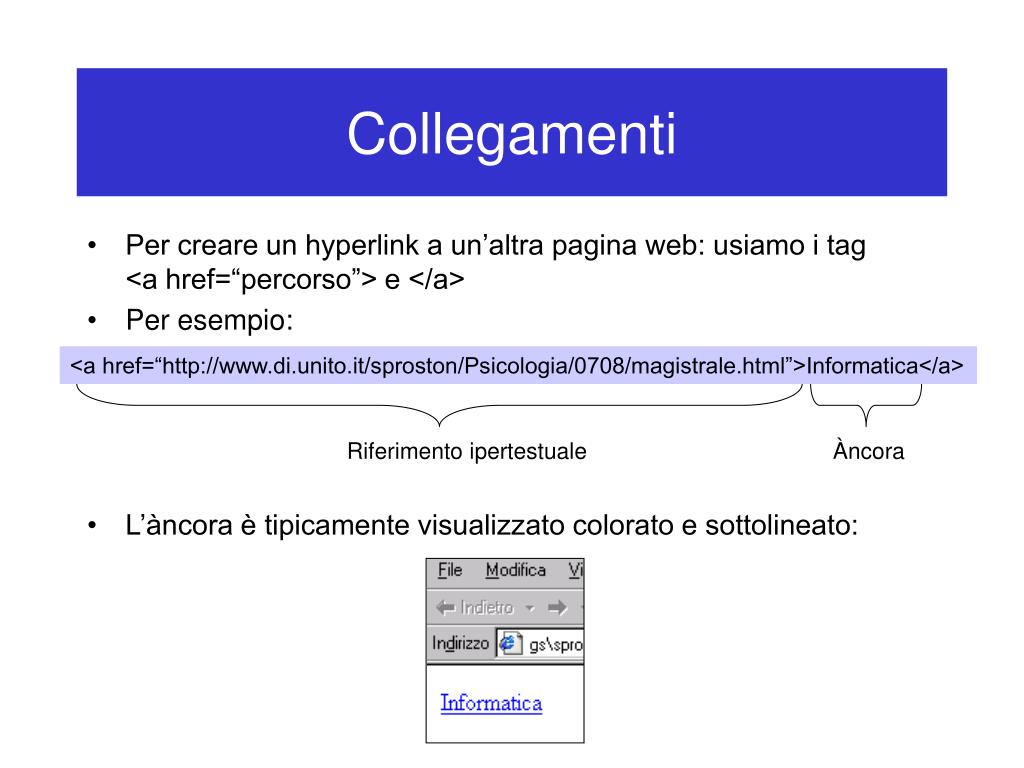
Task: Click the "L'àncora è tipicamente" bullet text
Action: (x=491, y=525)
